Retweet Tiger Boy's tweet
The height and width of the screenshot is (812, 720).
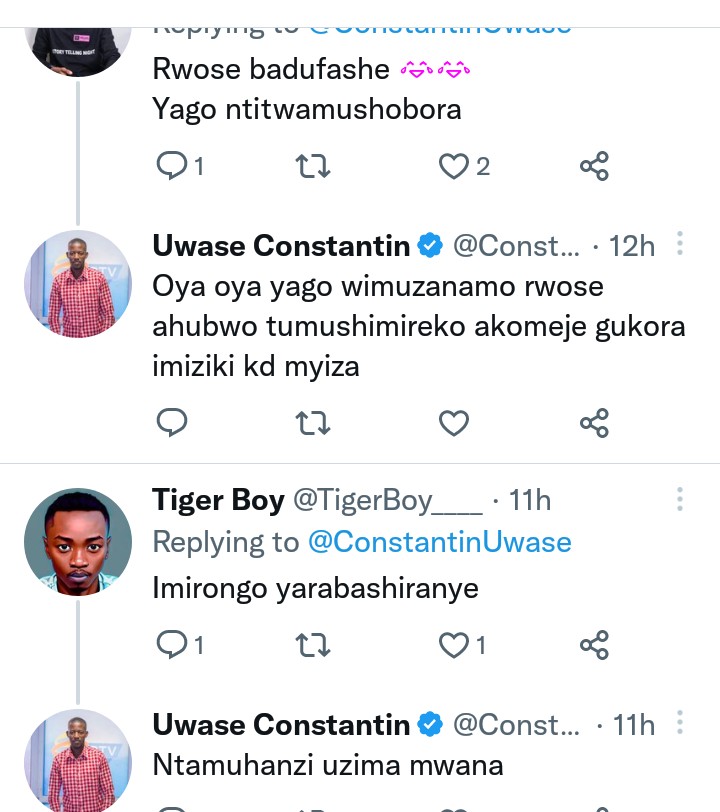coord(314,645)
